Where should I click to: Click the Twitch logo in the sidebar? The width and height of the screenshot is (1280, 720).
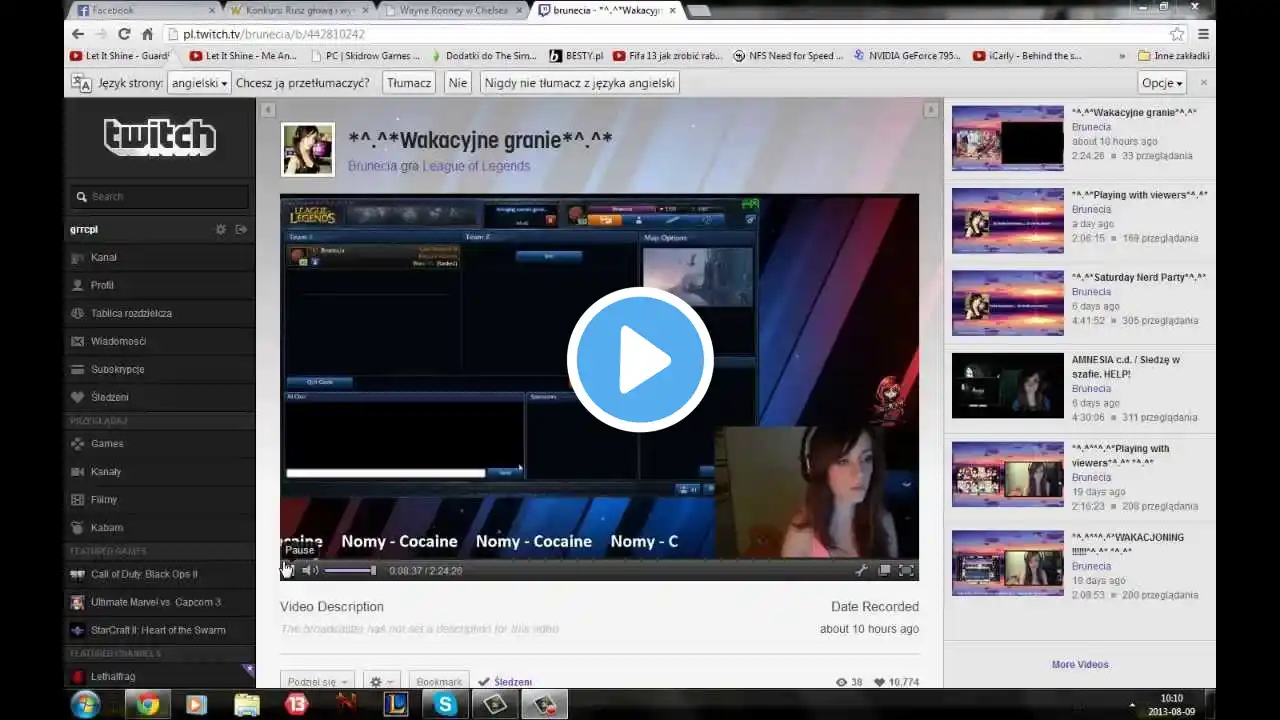click(160, 137)
